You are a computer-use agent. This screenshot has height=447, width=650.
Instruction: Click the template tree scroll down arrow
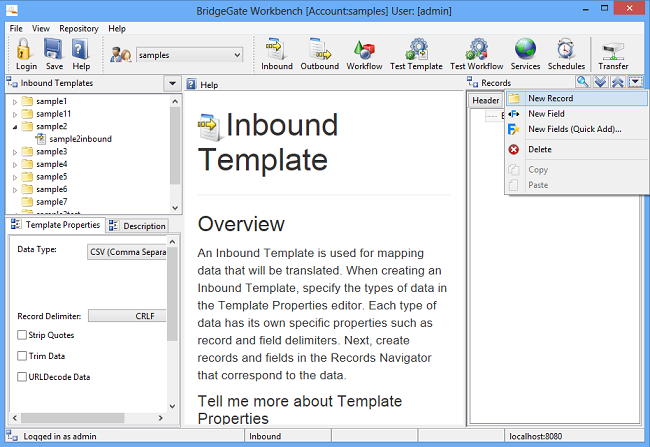click(175, 208)
